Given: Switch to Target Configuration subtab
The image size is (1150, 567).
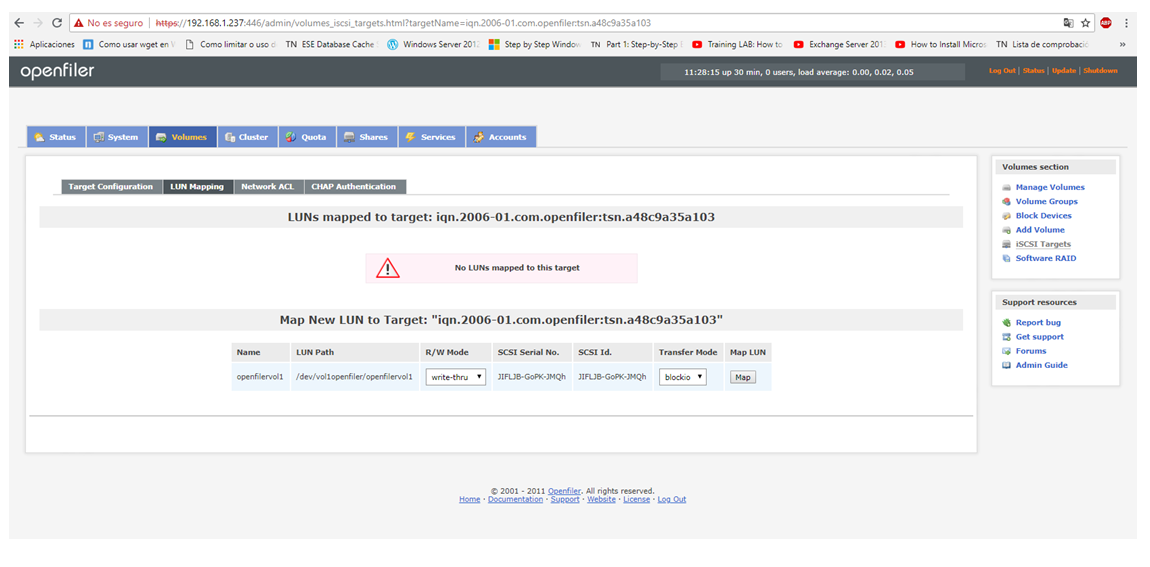Looking at the screenshot, I should pyautogui.click(x=111, y=187).
